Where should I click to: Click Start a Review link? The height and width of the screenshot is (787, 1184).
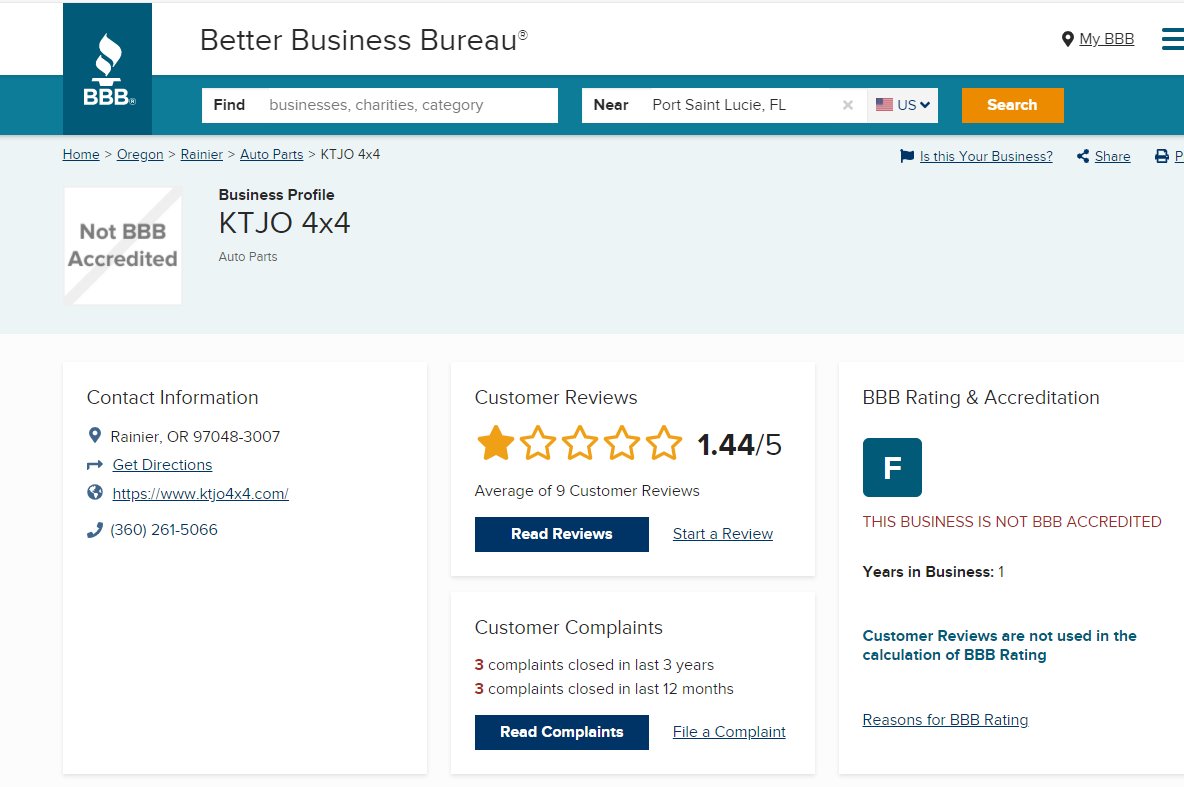point(723,534)
